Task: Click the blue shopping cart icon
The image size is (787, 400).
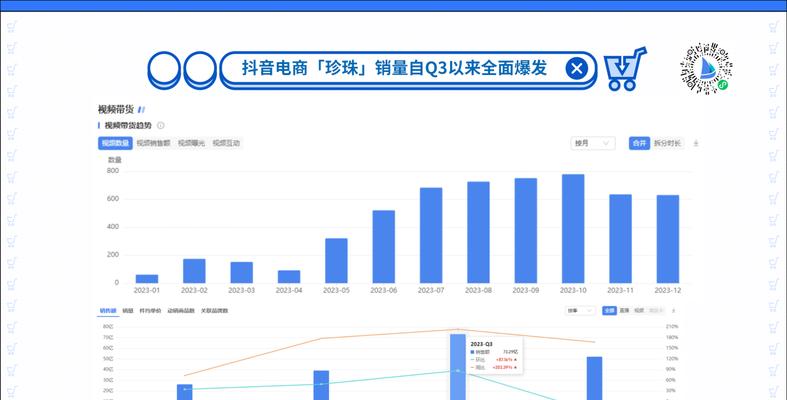Action: (x=624, y=69)
